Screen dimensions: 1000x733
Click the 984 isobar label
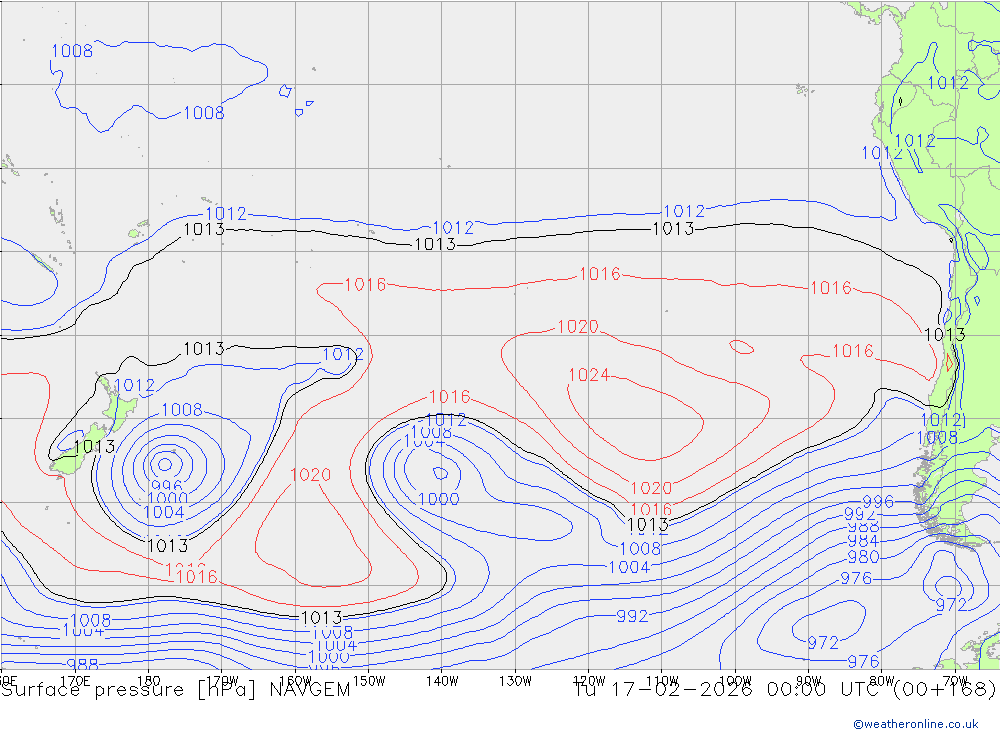pyautogui.click(x=863, y=541)
